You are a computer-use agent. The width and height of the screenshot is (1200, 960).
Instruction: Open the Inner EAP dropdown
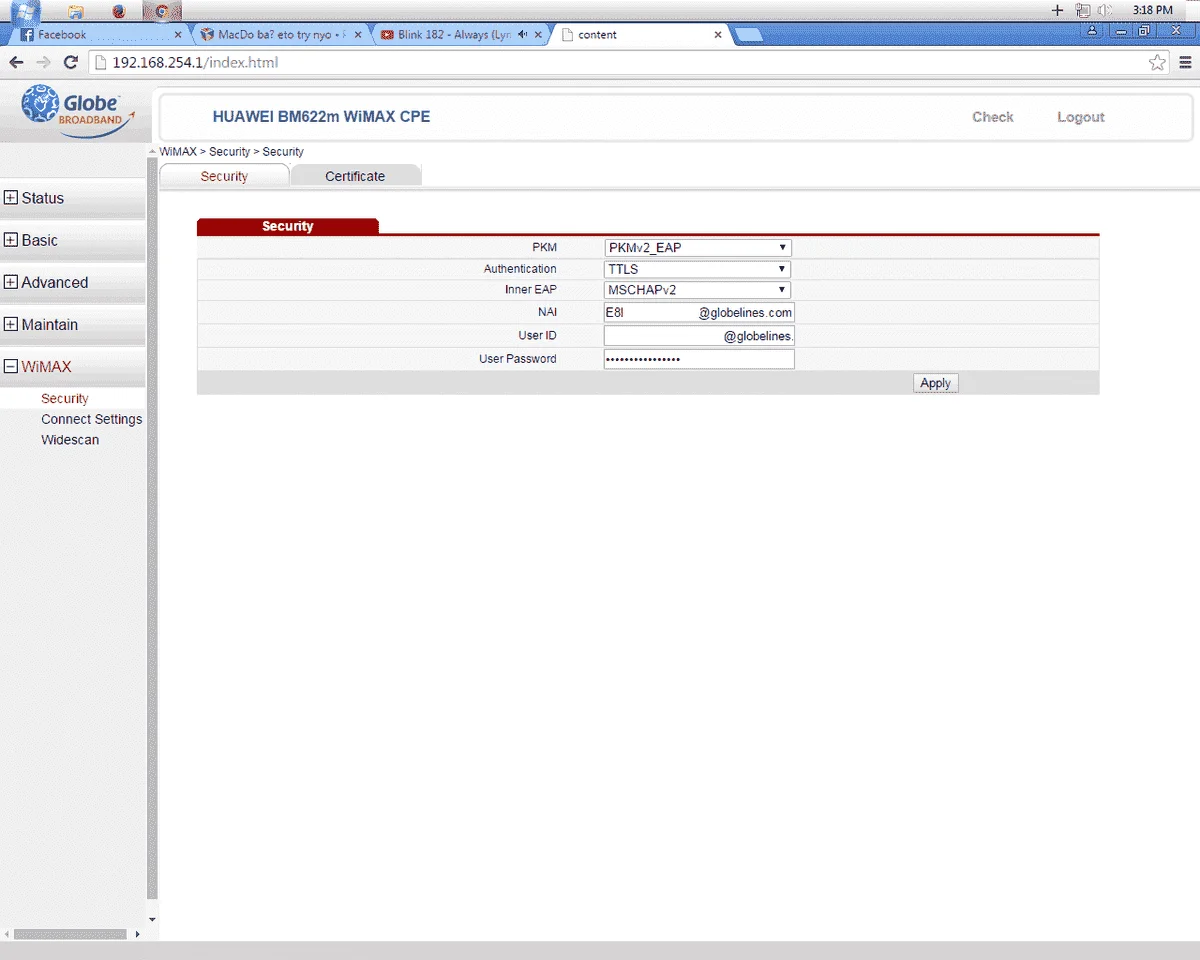[698, 290]
